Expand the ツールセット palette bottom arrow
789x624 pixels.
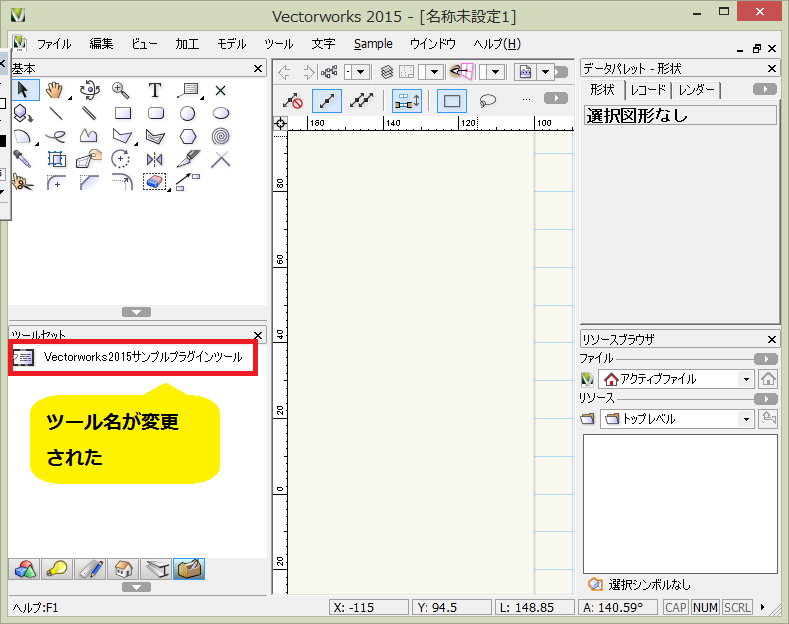[x=136, y=587]
